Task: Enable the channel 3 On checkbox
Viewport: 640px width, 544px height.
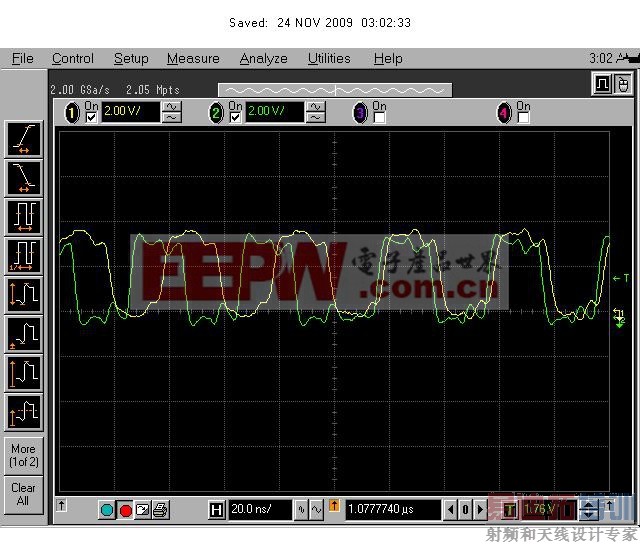Action: click(379, 118)
